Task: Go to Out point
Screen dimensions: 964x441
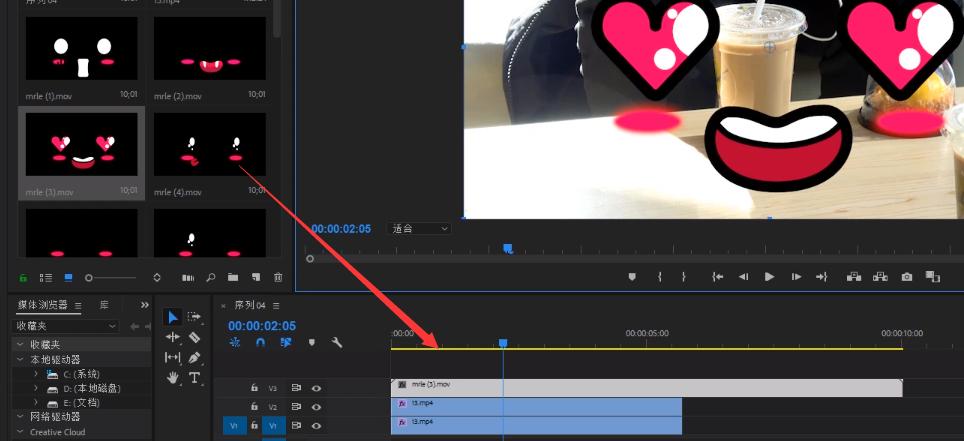Action: [x=821, y=277]
